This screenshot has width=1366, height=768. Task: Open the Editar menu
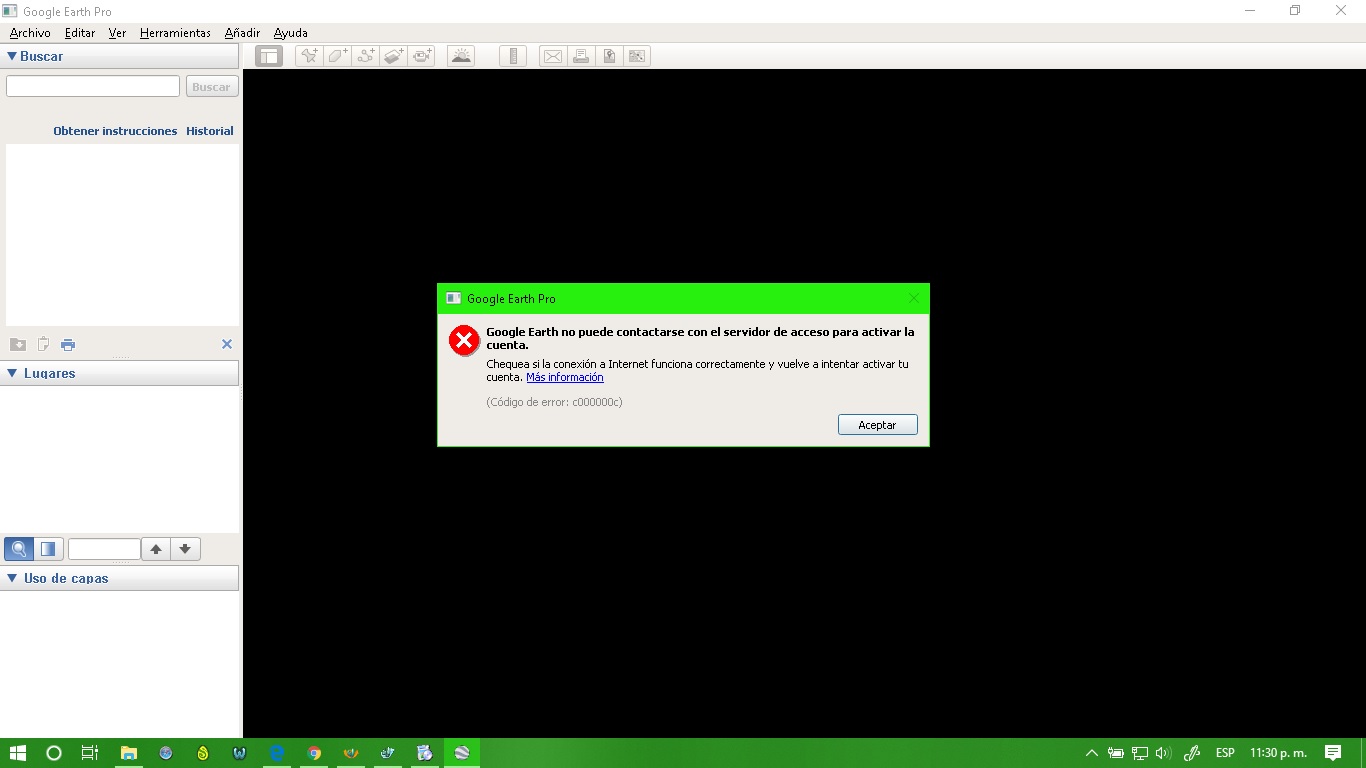point(80,33)
